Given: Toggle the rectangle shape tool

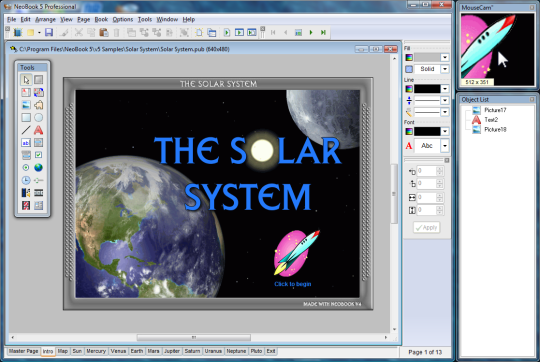Looking at the screenshot, I should [26, 117].
